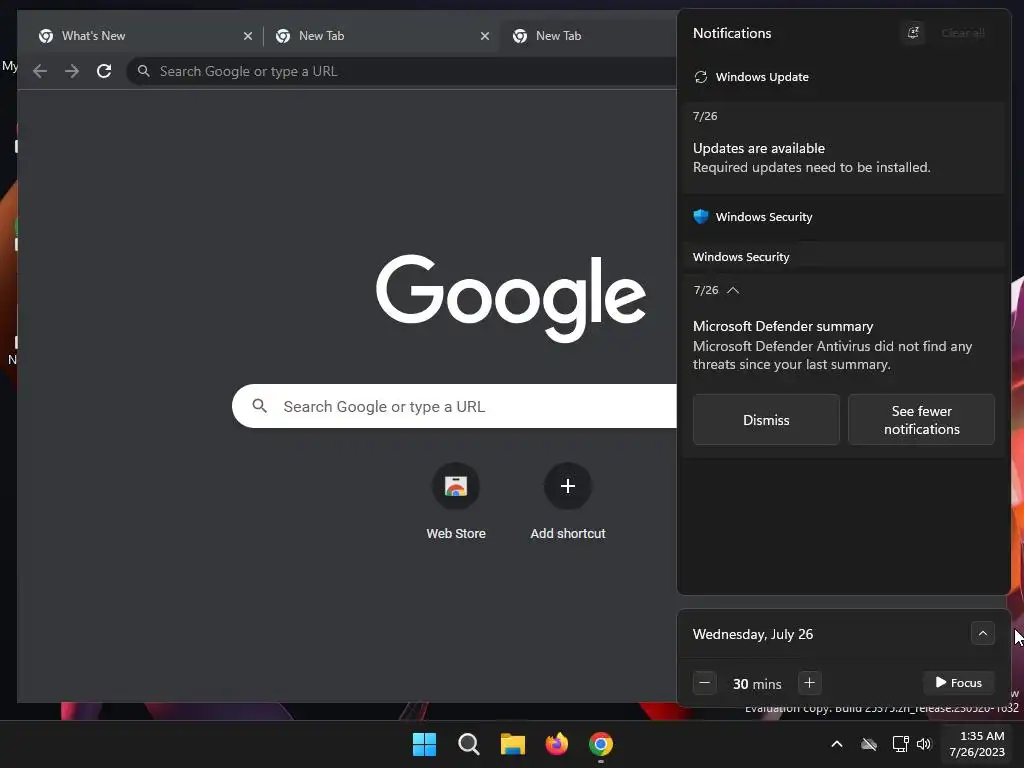Collapse the 7/26 Windows Security notification

pos(733,290)
